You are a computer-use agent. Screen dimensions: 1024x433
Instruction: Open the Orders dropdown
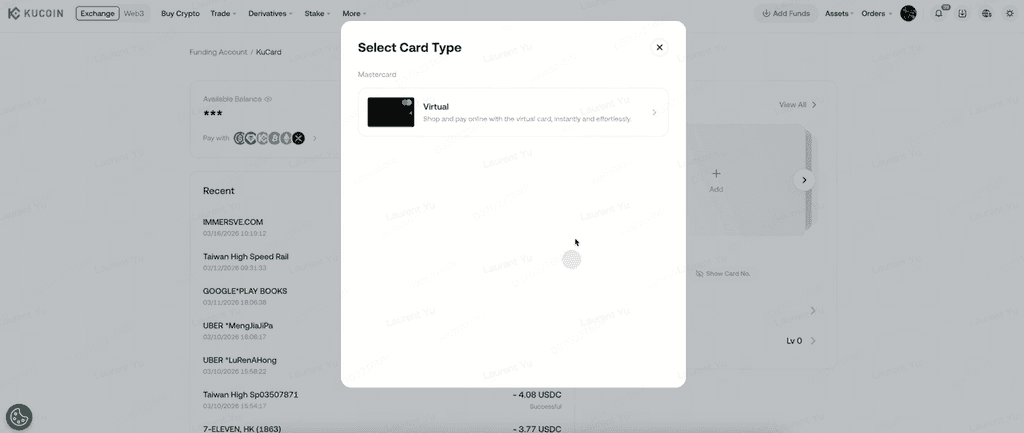click(876, 13)
